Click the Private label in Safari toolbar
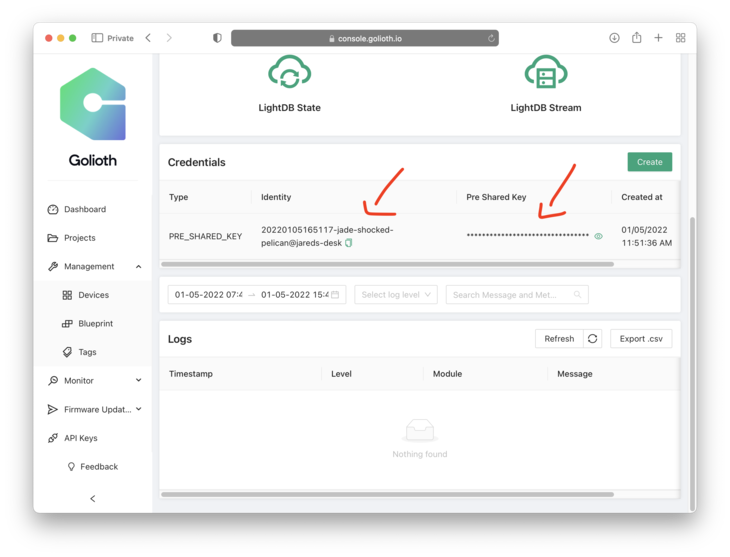Viewport: 730px width, 557px height. tap(120, 38)
